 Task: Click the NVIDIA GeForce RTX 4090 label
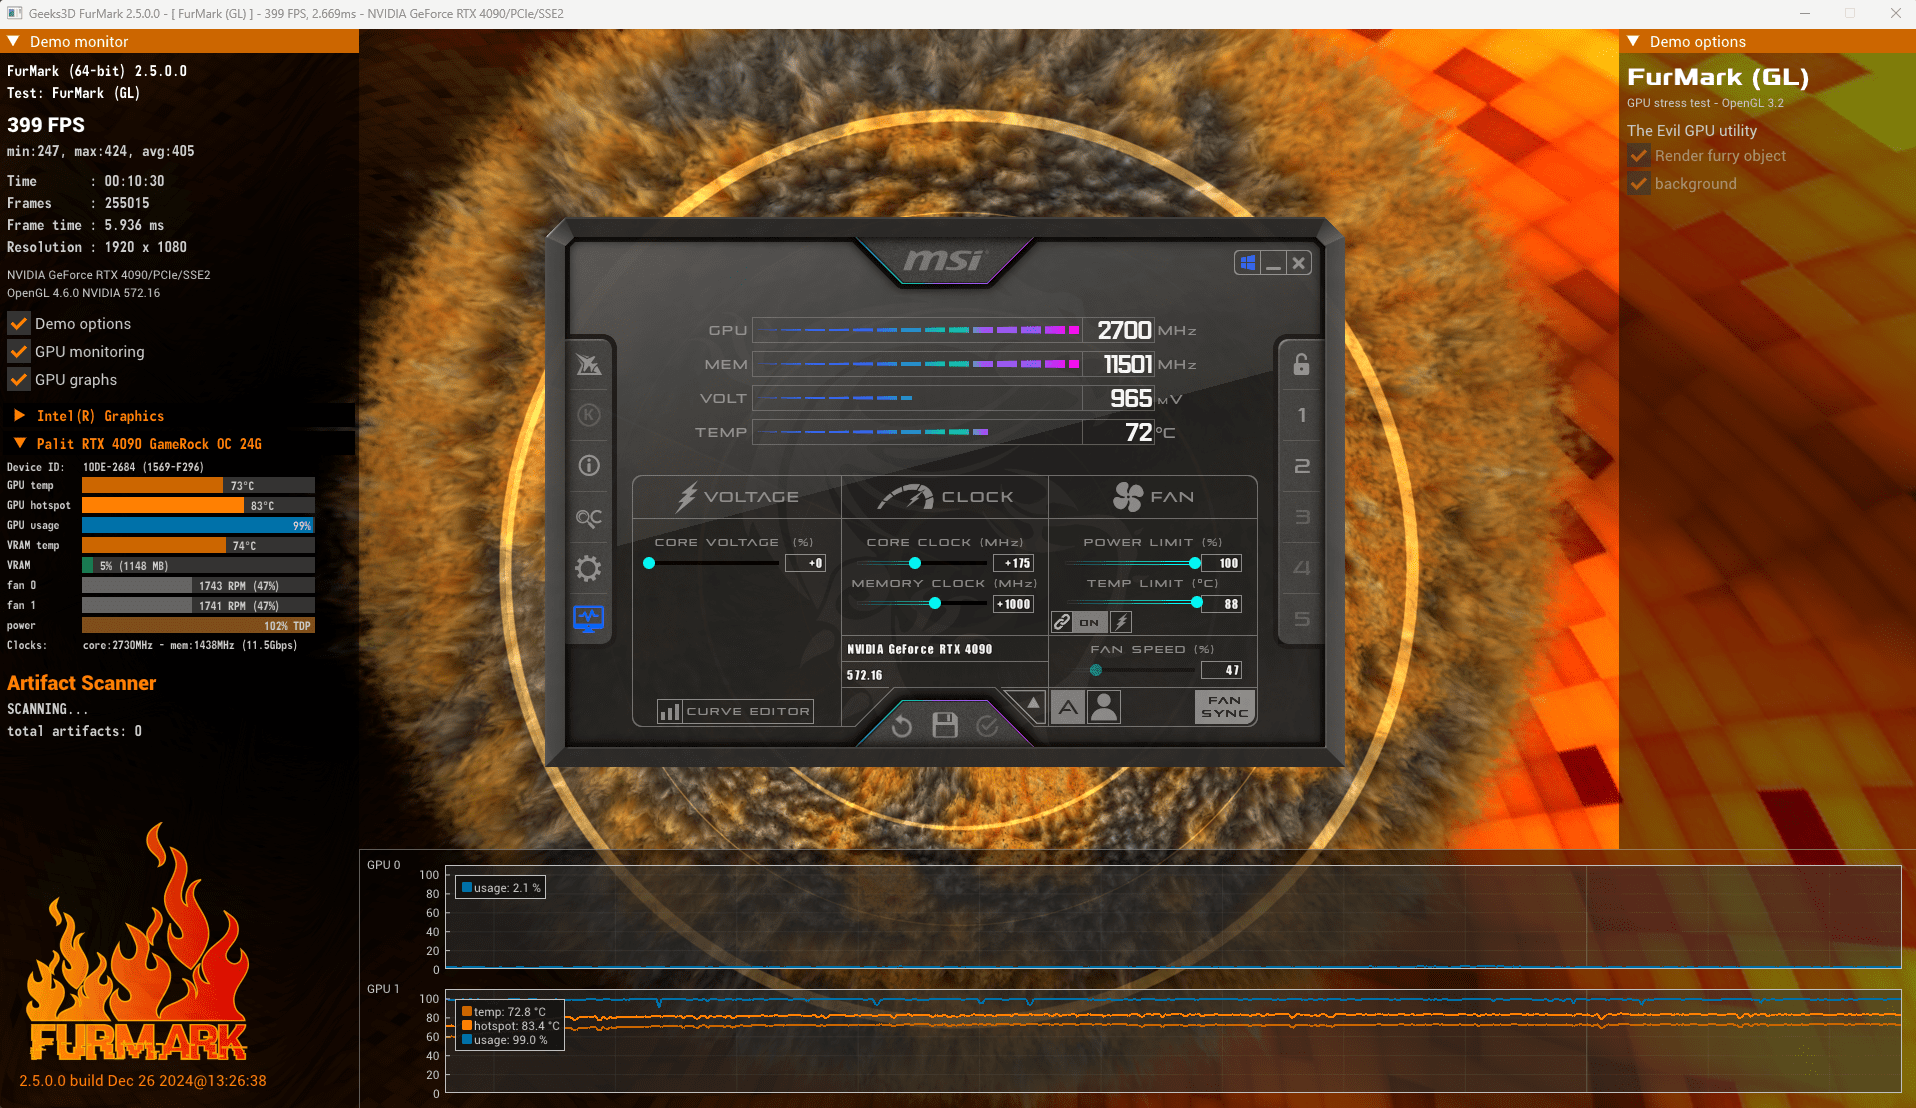919,649
